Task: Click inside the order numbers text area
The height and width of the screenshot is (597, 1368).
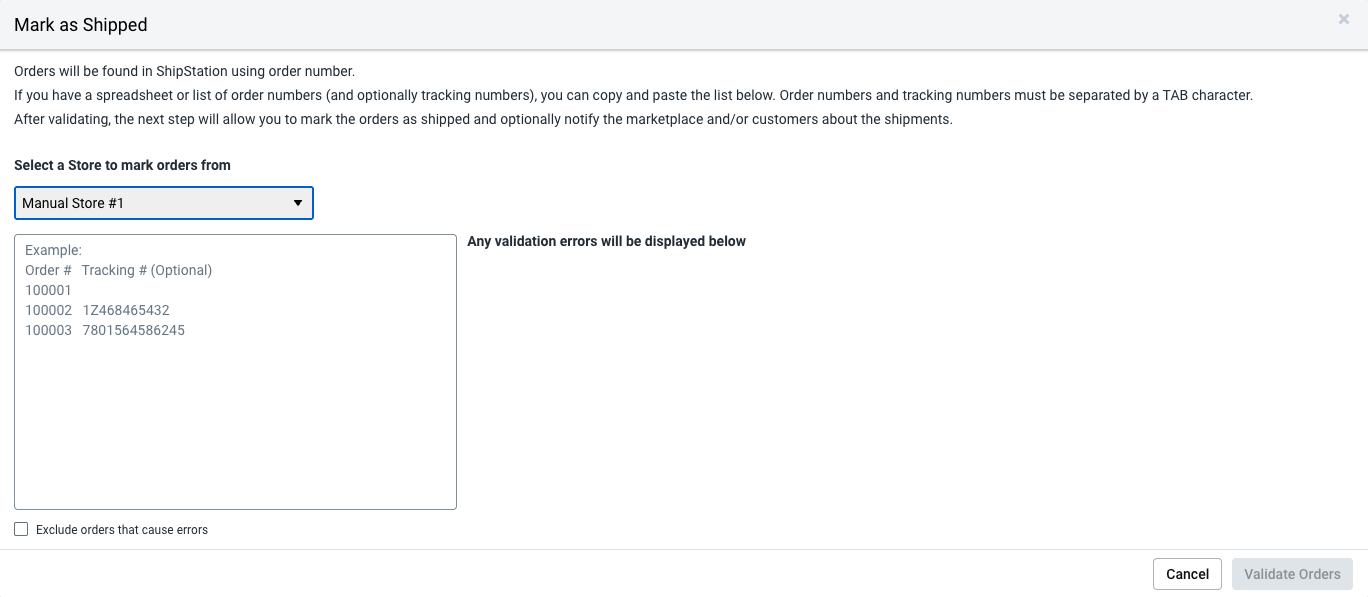Action: [235, 372]
